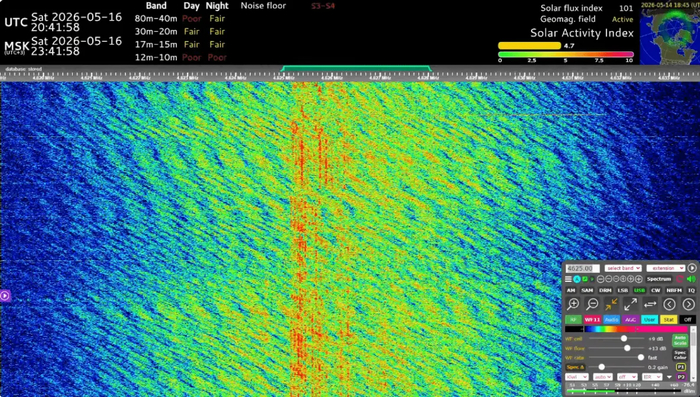This screenshot has width=700, height=397.
Task: Adjust the WF ceil slider
Action: (x=617, y=338)
